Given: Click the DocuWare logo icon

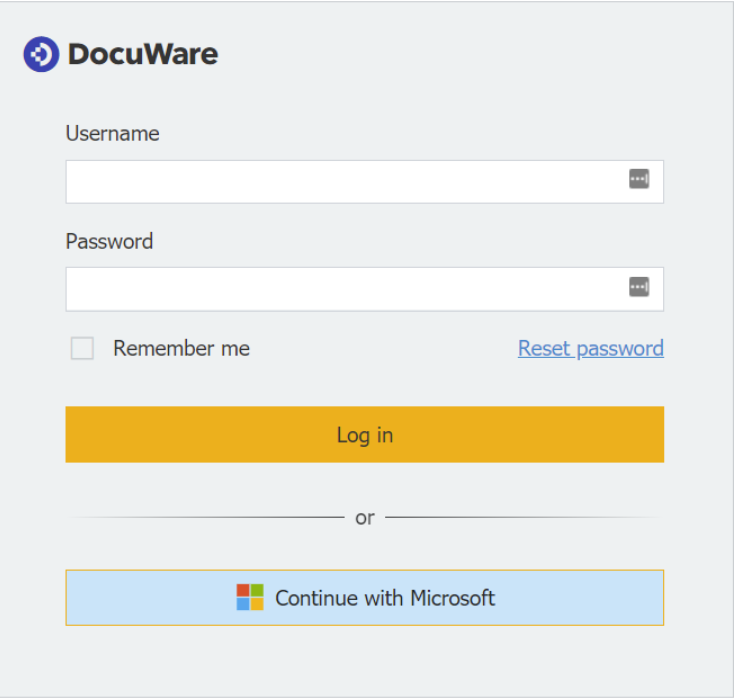Looking at the screenshot, I should click(x=41, y=54).
